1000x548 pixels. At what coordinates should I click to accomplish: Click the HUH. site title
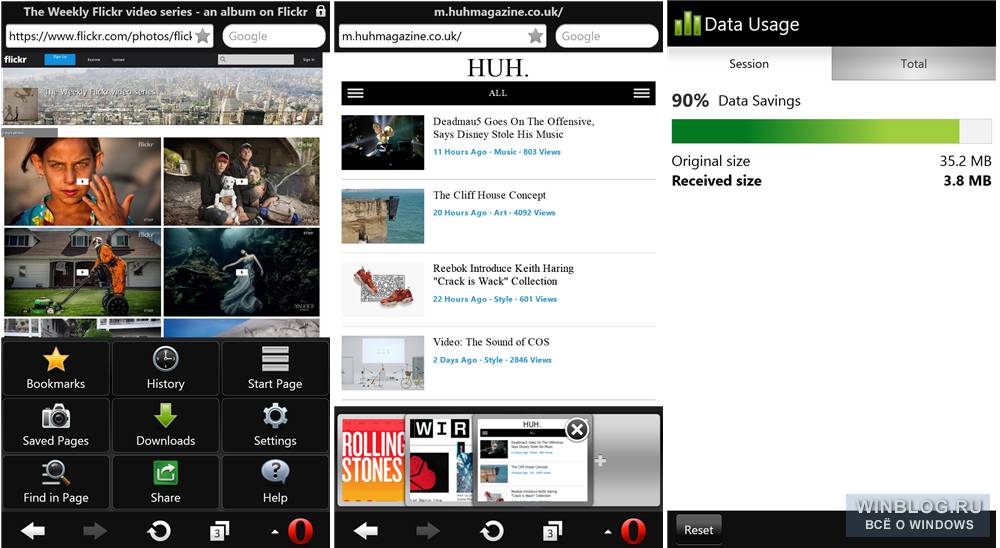(x=498, y=68)
